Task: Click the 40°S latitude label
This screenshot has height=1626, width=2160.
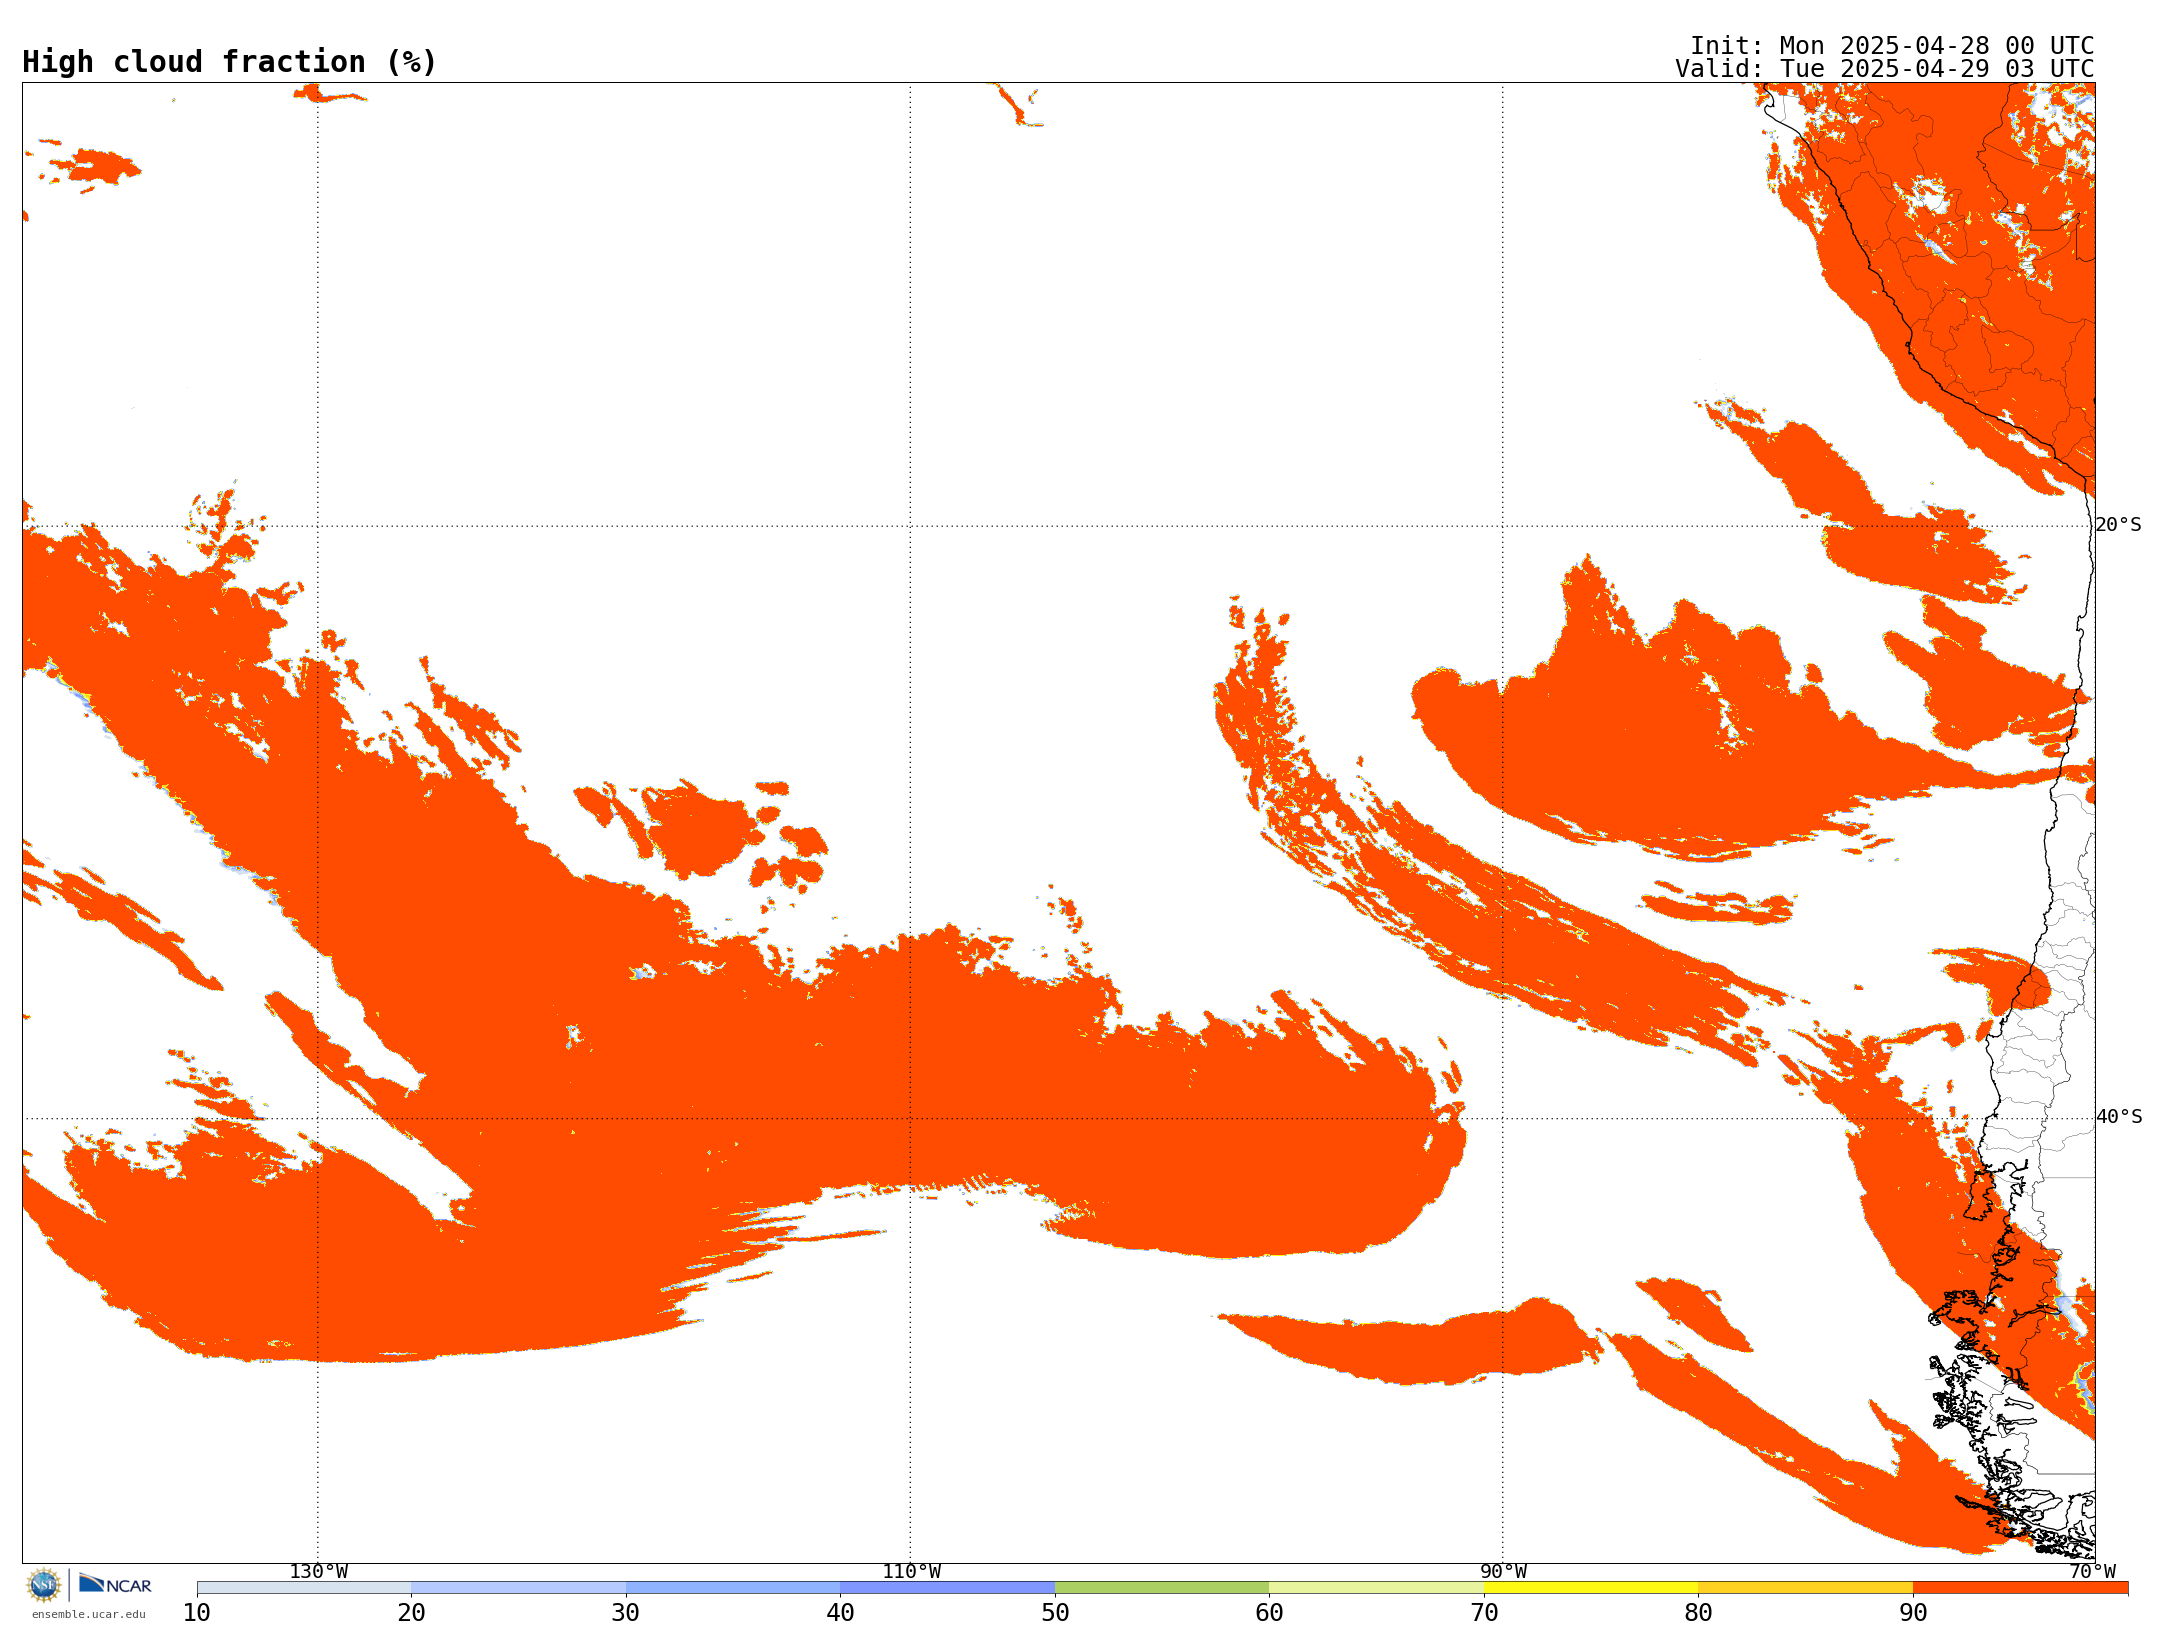Action: click(x=2119, y=1117)
